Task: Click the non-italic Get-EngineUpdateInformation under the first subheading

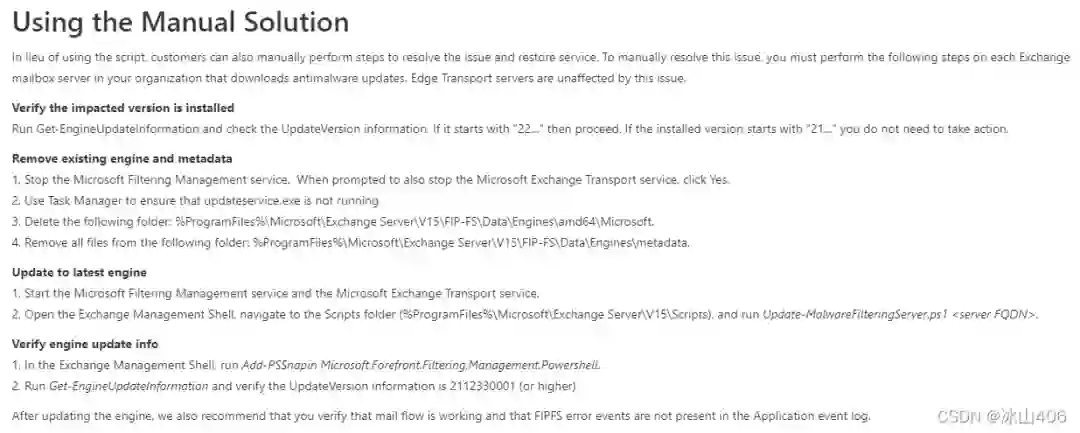Action: (118, 129)
